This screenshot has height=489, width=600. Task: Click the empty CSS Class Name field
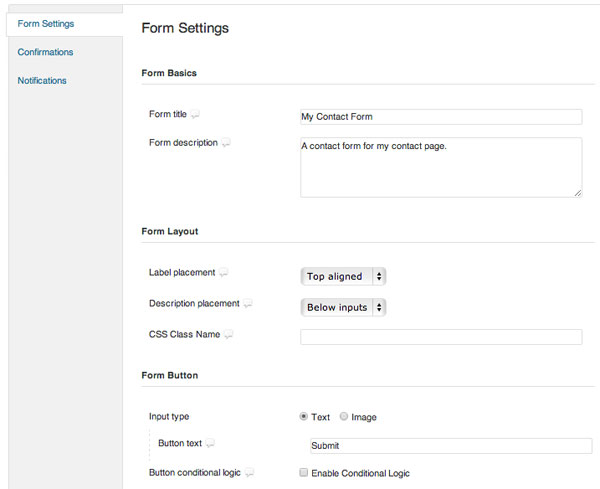441,337
